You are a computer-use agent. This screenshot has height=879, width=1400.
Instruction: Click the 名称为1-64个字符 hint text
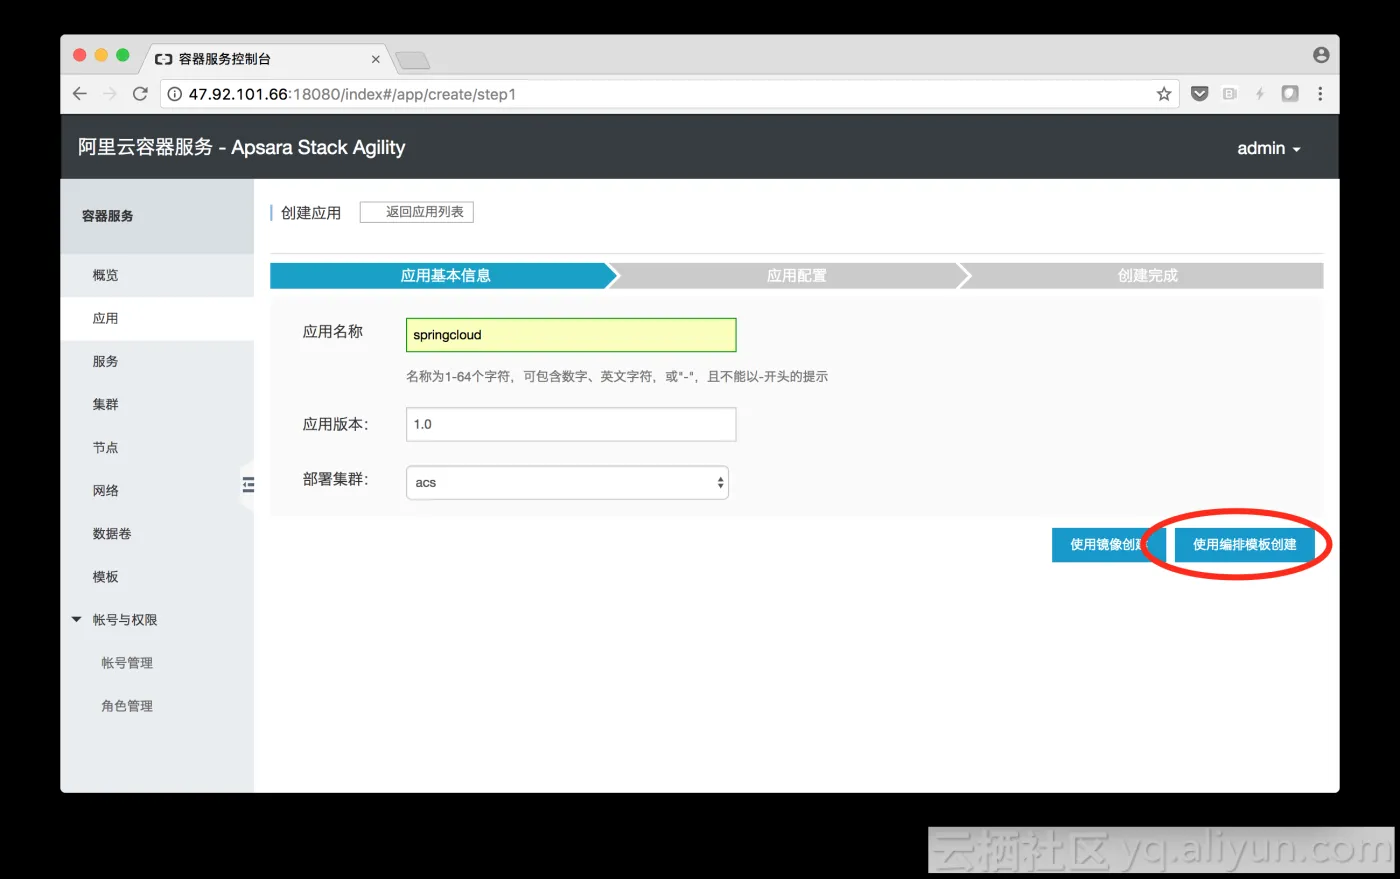pos(617,377)
